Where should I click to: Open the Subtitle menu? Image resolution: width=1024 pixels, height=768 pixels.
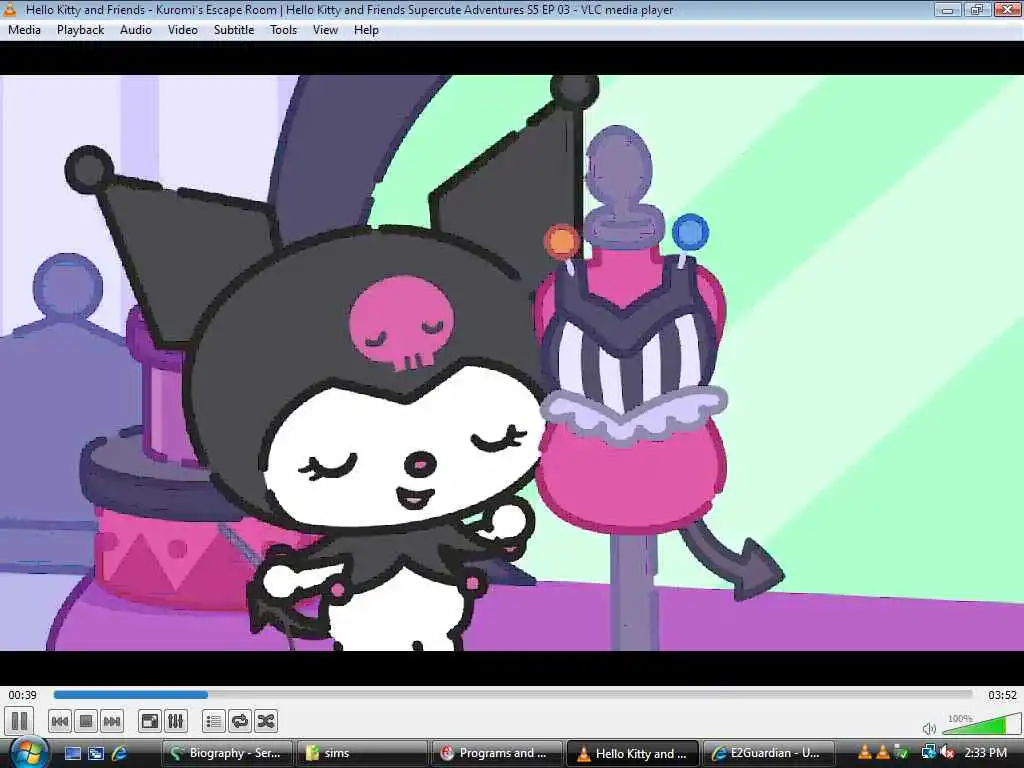pyautogui.click(x=234, y=30)
